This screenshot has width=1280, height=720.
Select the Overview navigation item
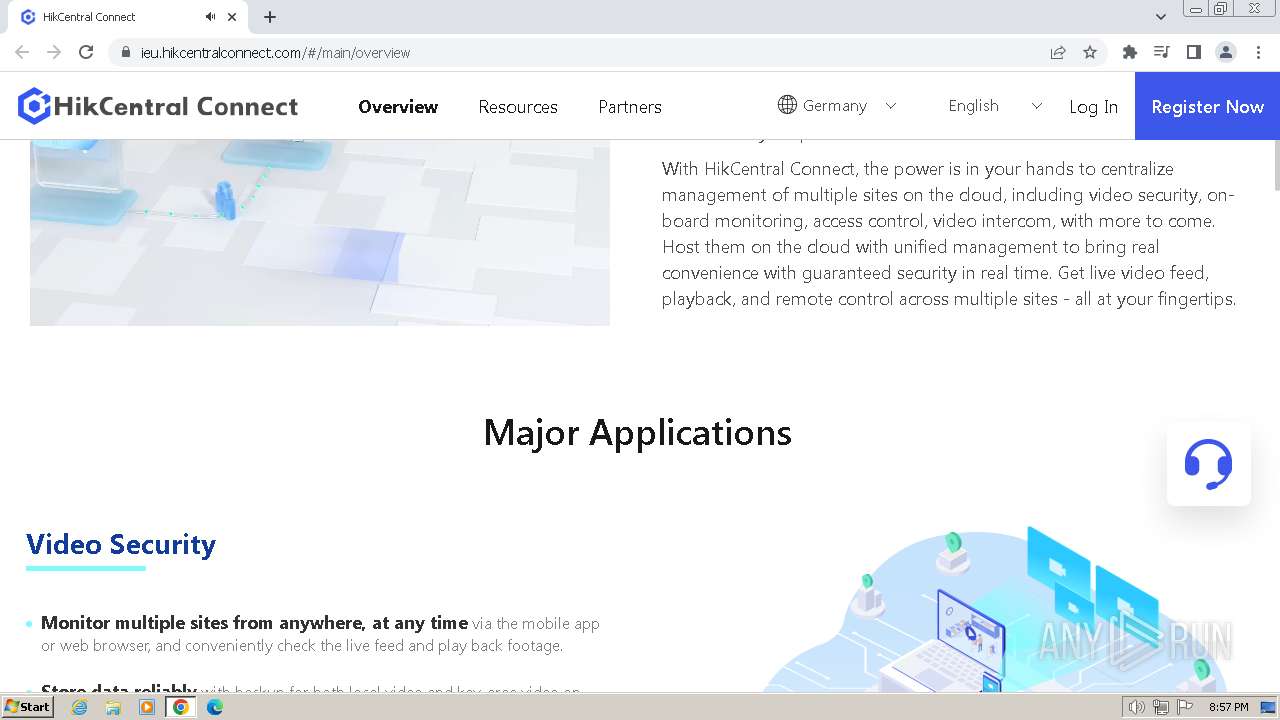click(398, 106)
